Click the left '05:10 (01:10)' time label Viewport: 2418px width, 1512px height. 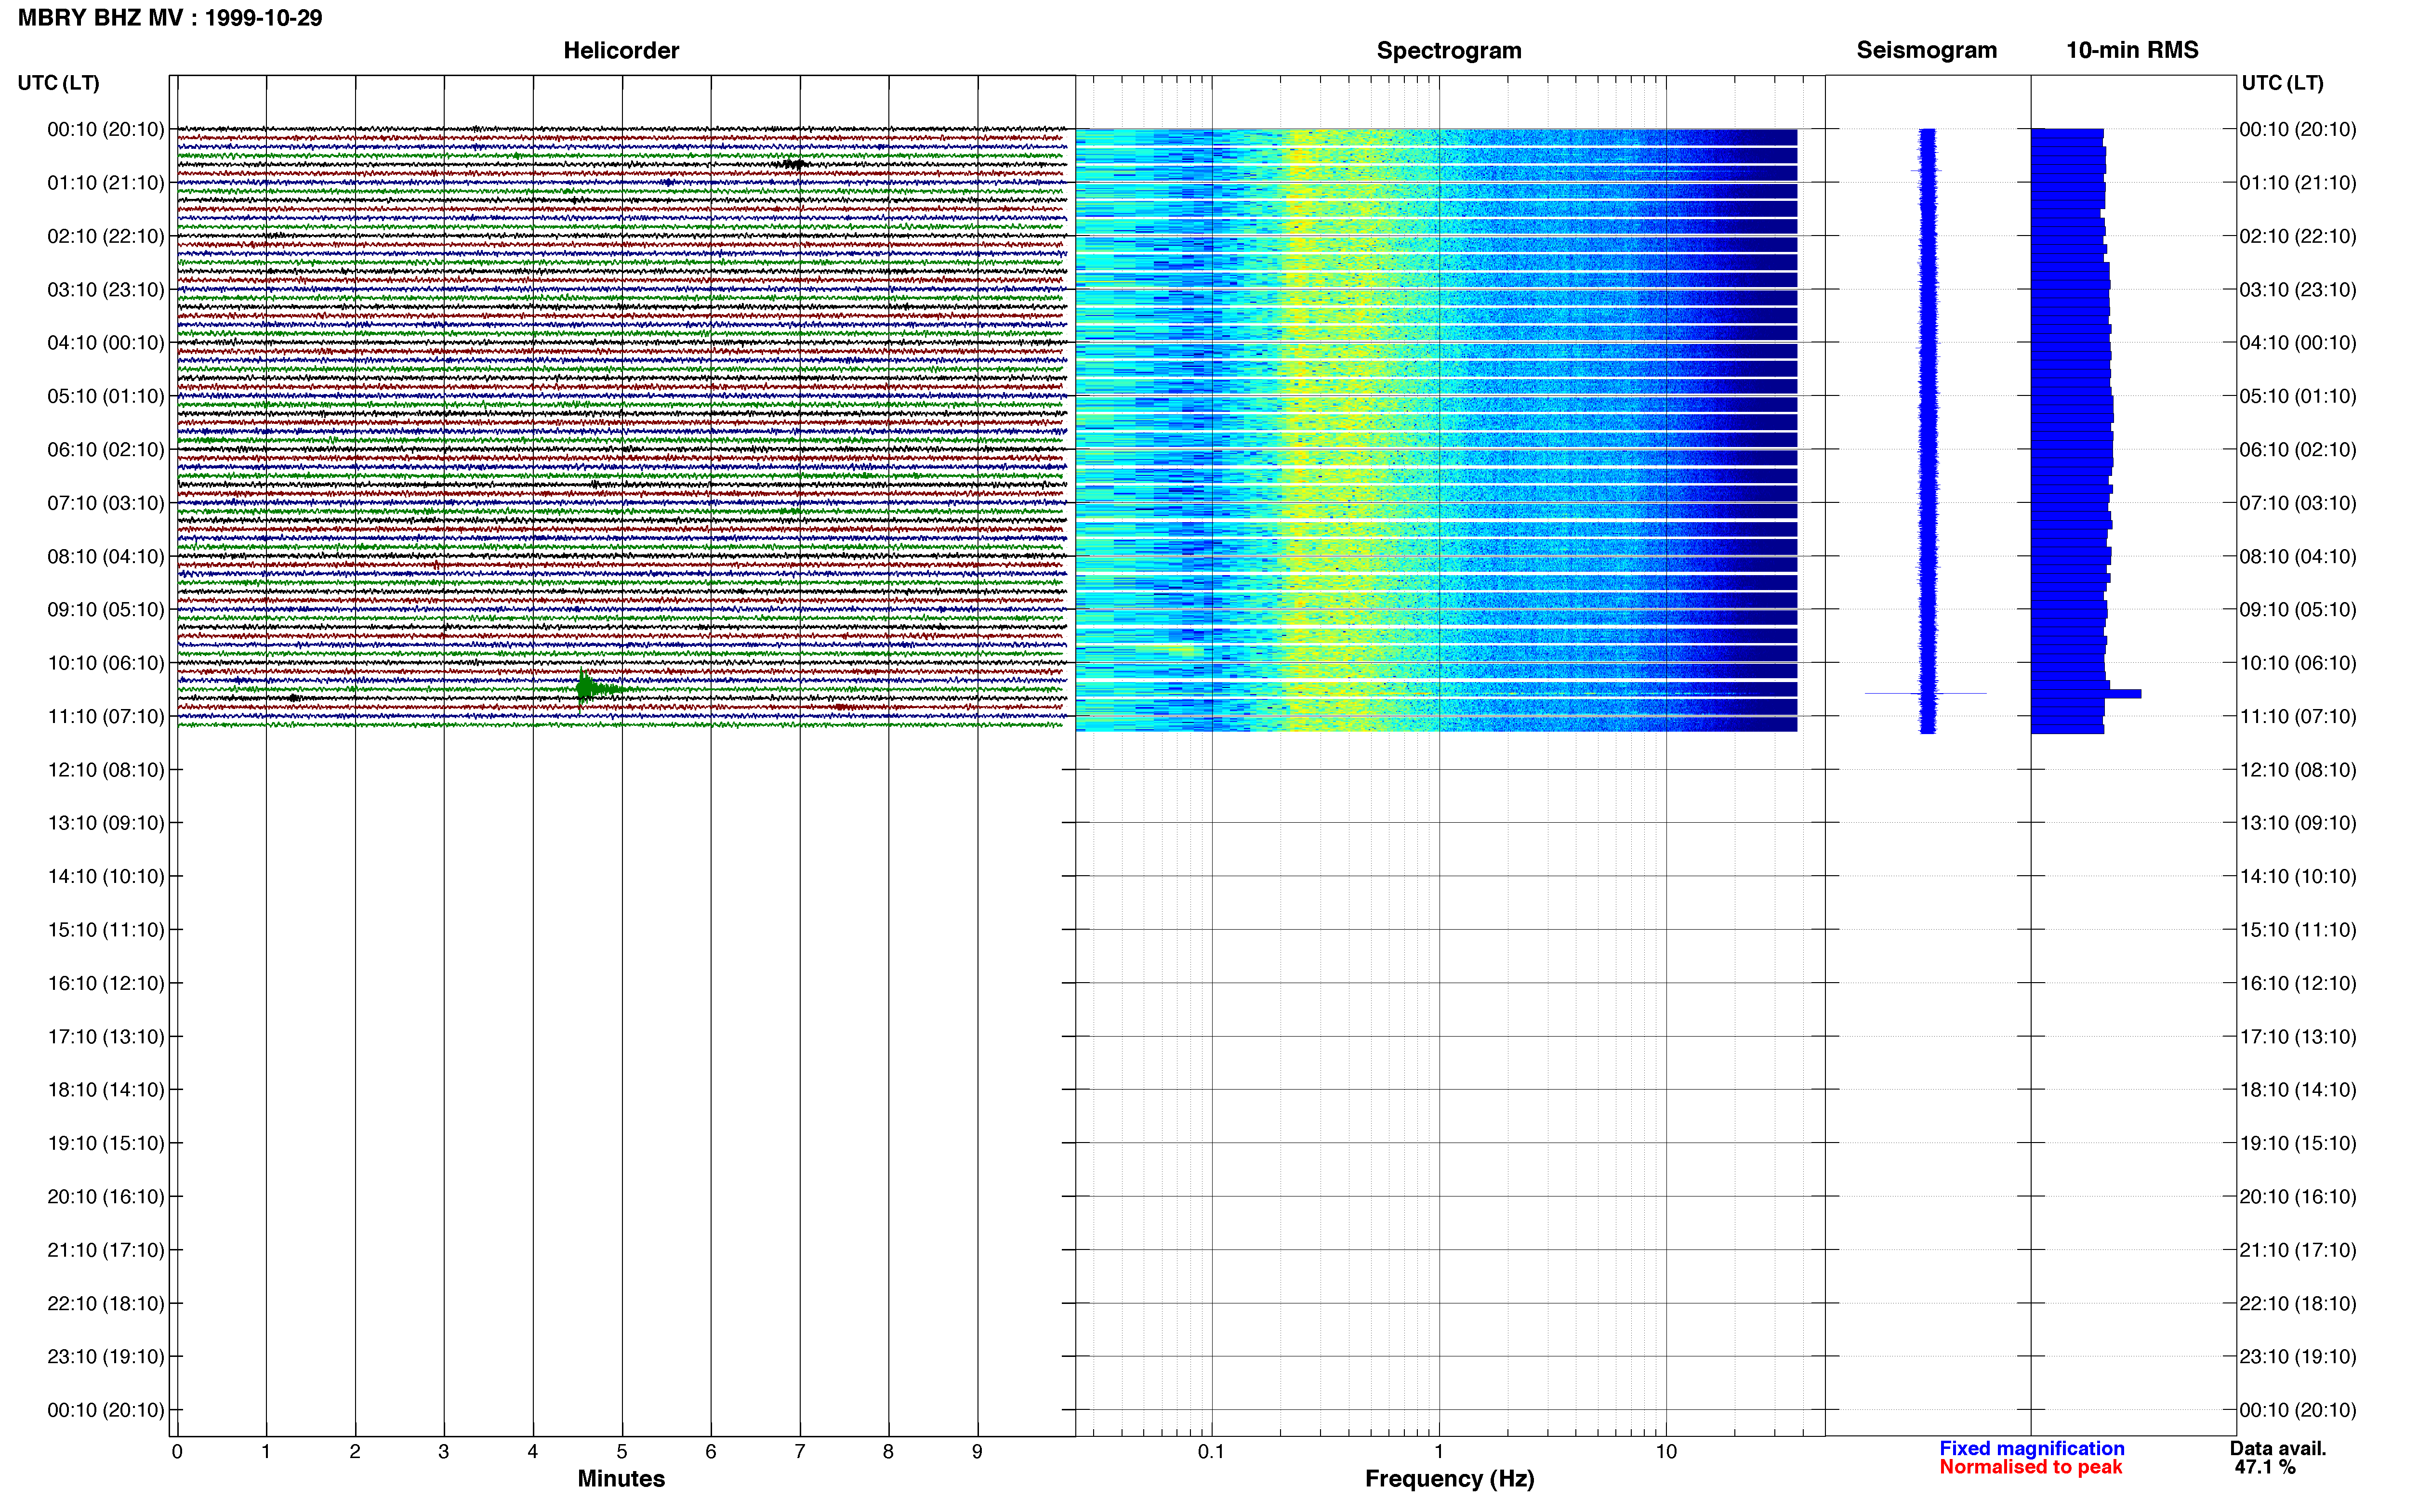coord(106,396)
